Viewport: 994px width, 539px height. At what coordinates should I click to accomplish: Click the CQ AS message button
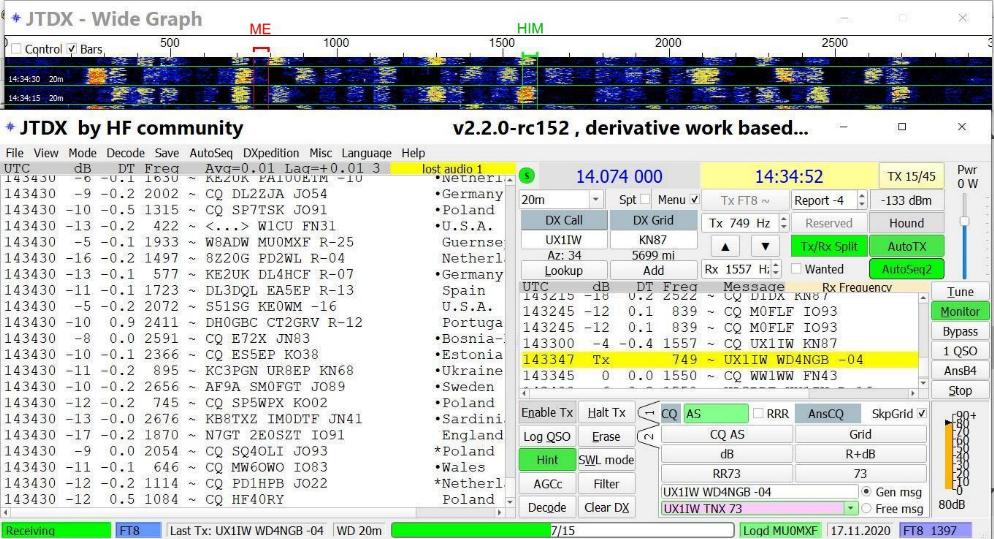[727, 434]
